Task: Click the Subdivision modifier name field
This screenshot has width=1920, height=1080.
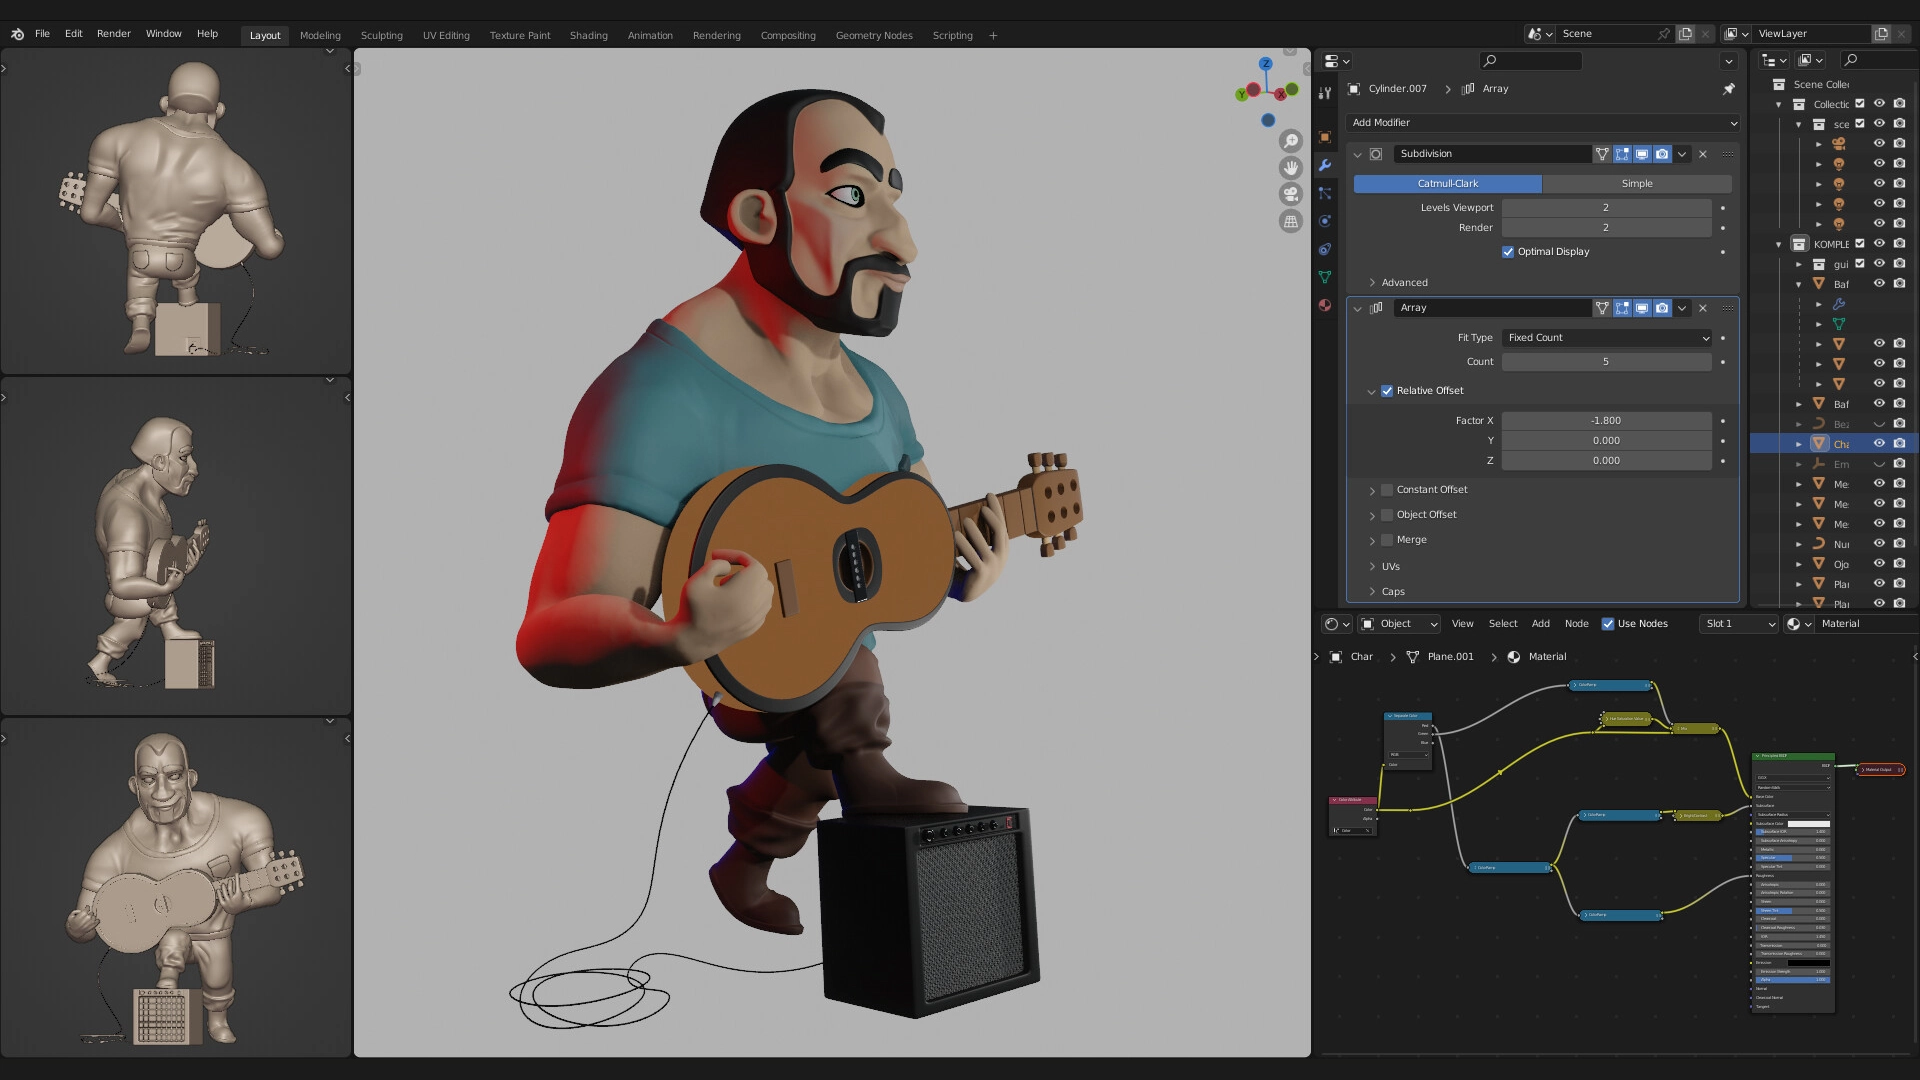Action: tap(1492, 154)
